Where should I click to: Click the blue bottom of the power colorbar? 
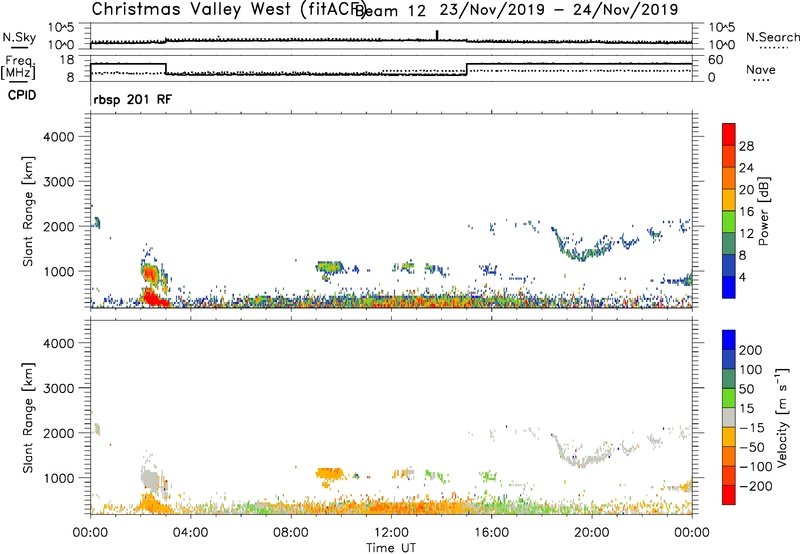(x=729, y=287)
